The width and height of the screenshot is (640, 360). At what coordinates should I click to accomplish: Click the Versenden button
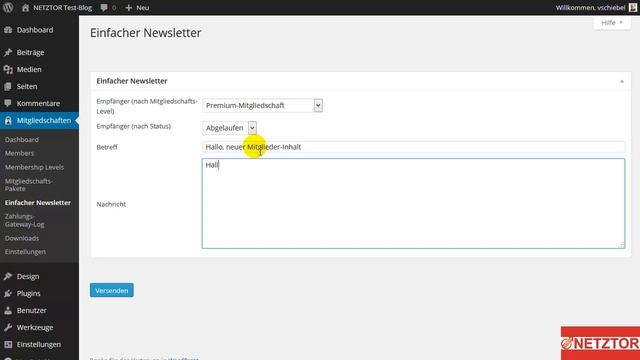point(112,290)
